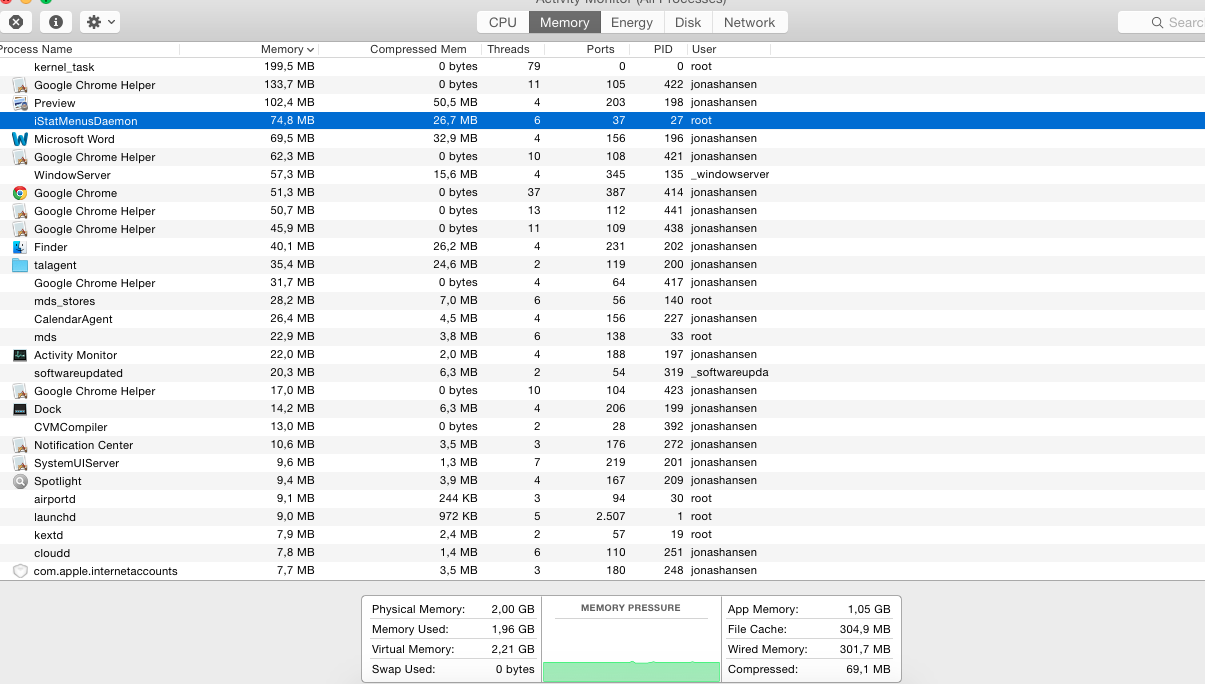Select the kextd process
This screenshot has width=1205, height=684.
click(602, 535)
